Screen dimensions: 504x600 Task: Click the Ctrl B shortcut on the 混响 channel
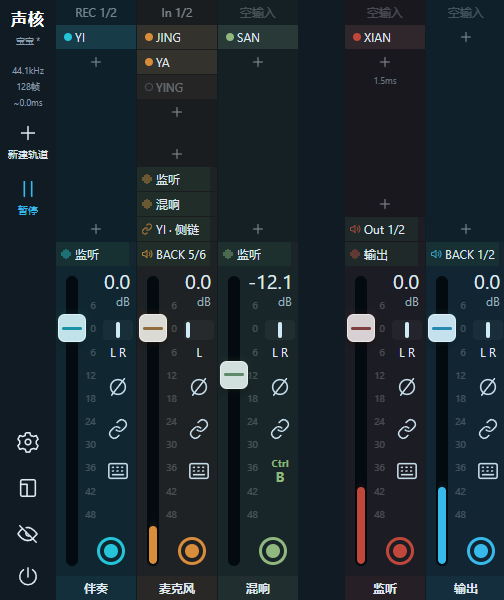(x=280, y=471)
